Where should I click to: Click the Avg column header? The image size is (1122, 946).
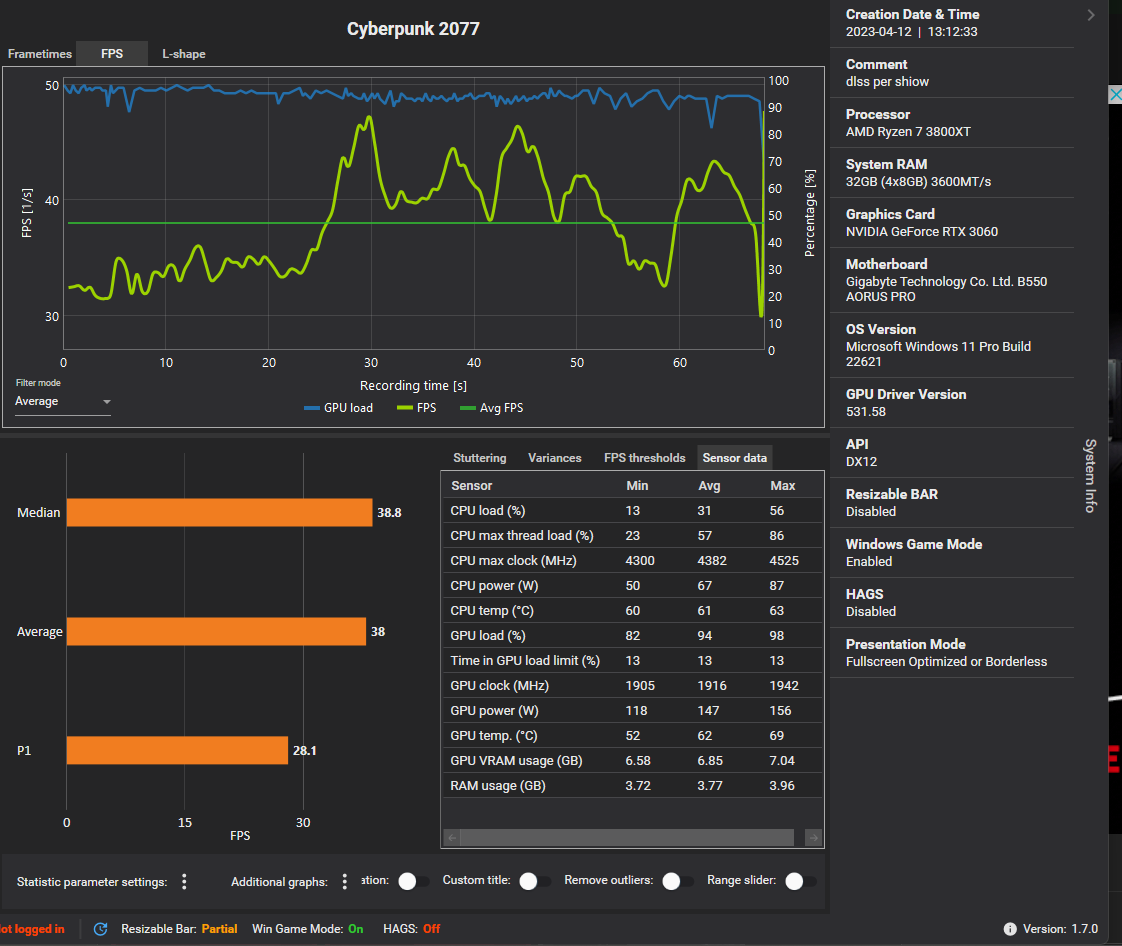(x=709, y=485)
